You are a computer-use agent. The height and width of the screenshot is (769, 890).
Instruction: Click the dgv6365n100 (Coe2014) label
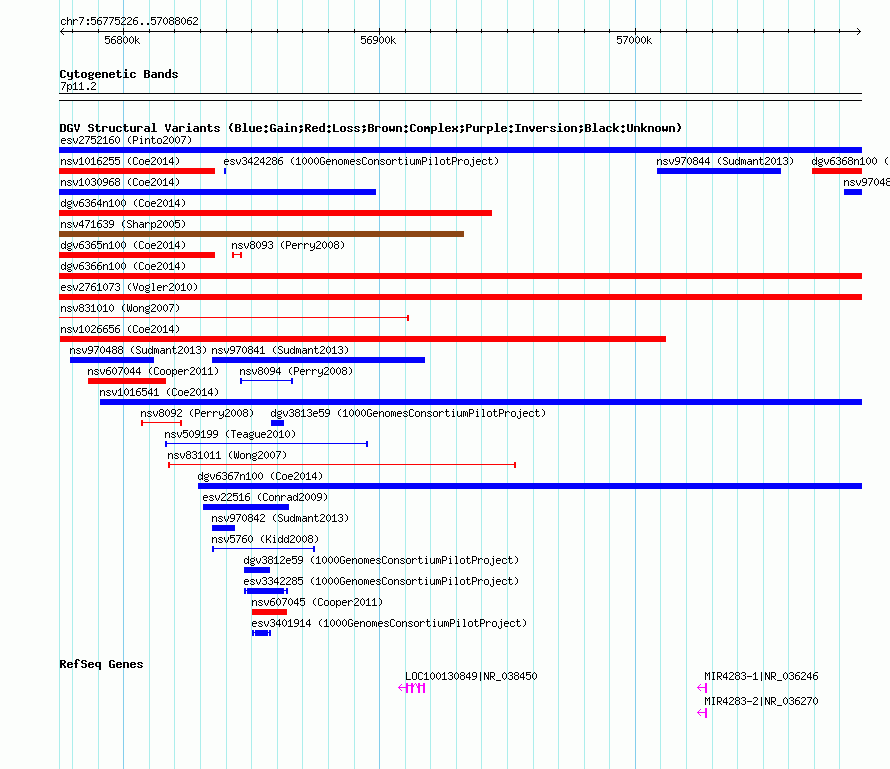pos(123,245)
